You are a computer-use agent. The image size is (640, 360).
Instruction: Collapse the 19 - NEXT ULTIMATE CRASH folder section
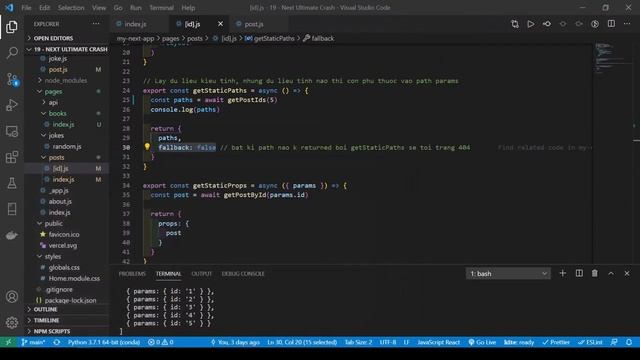tap(67, 49)
